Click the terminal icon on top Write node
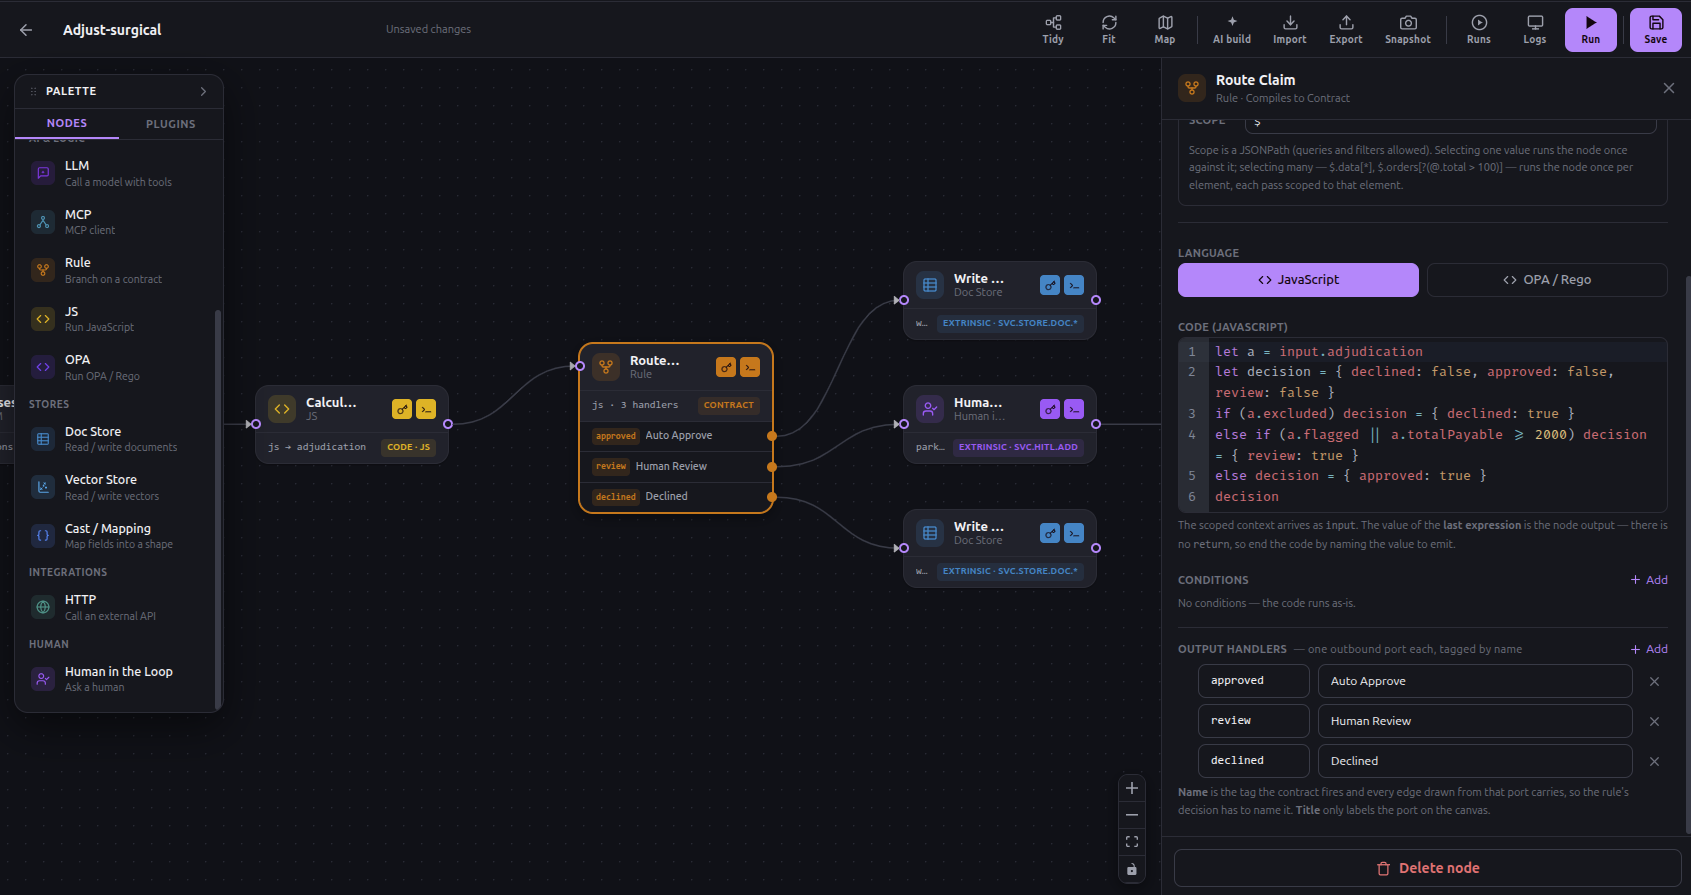The image size is (1691, 895). coord(1074,285)
